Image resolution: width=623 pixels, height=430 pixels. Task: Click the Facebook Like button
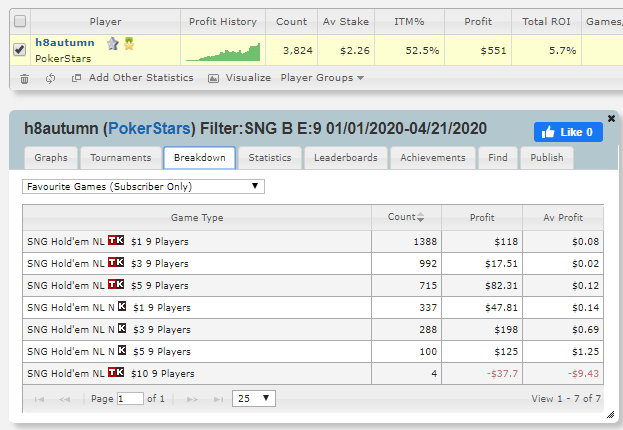568,132
